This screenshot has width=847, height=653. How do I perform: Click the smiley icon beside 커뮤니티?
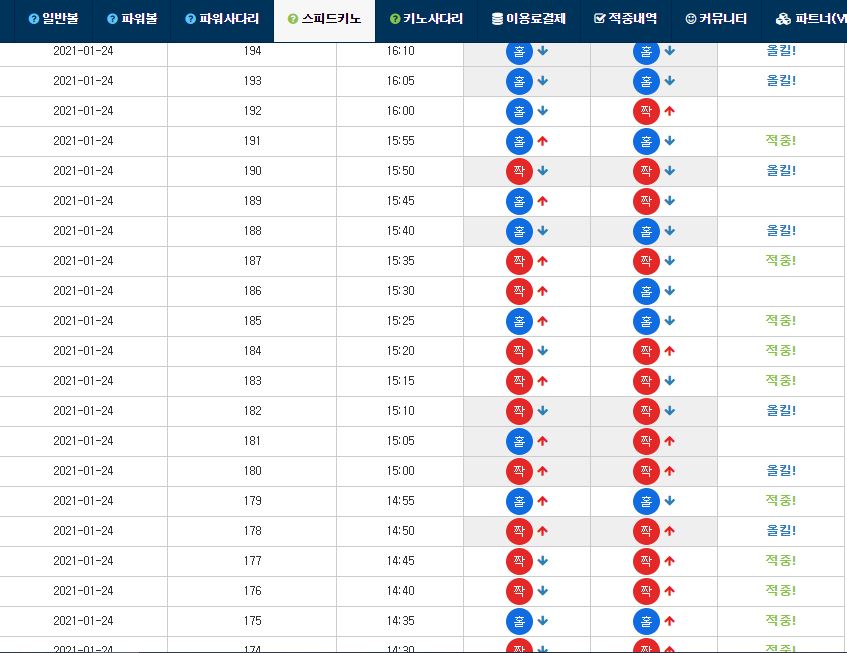[690, 19]
